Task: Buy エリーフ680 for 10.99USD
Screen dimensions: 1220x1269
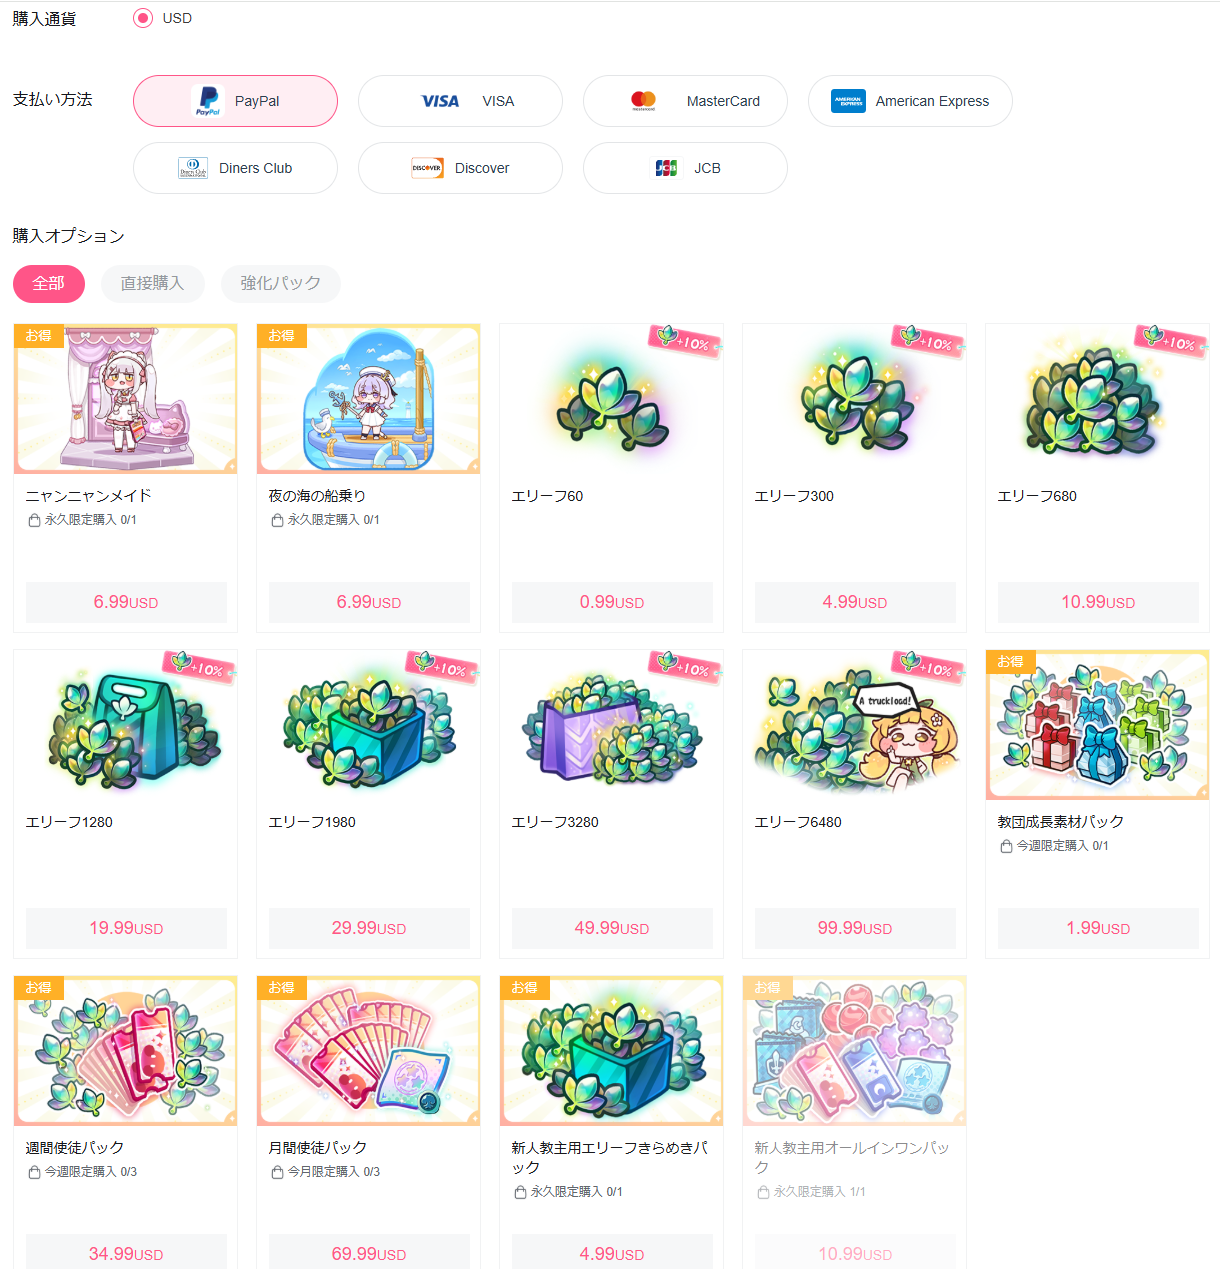Action: [x=1098, y=602]
